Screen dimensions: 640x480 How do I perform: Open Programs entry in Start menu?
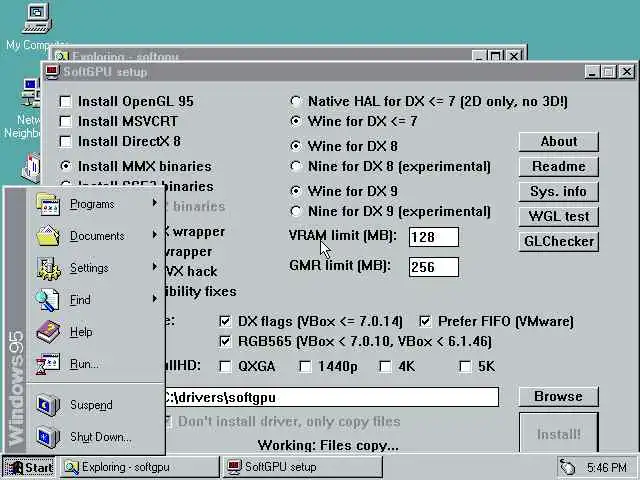click(96, 204)
